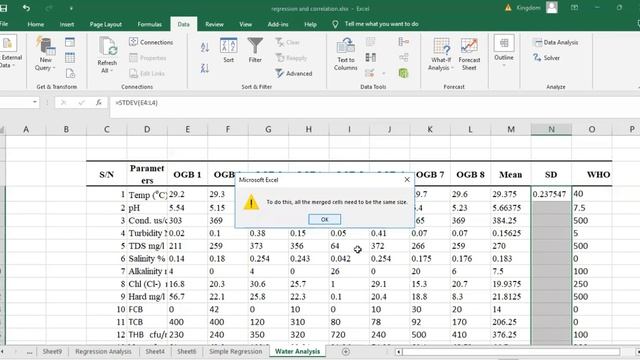This screenshot has width=640, height=360.
Task: Open the Home ribbon tab
Action: 36,24
